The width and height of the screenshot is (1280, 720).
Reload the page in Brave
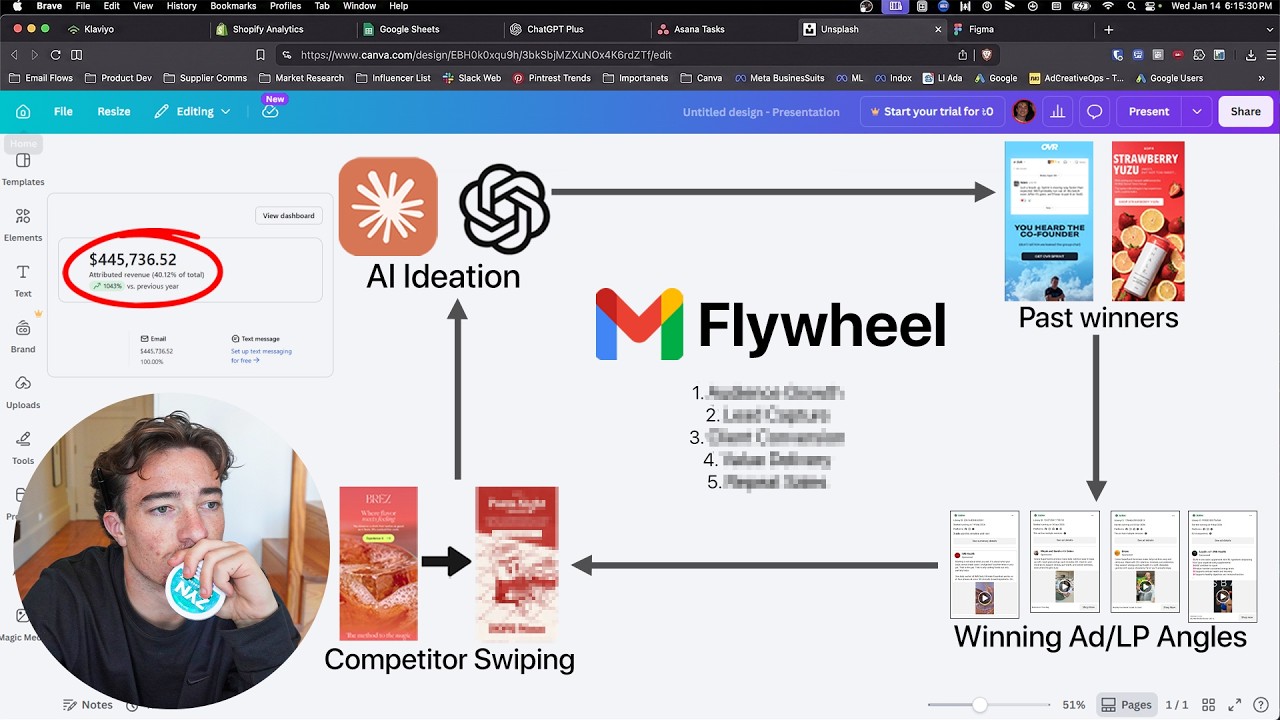55,55
